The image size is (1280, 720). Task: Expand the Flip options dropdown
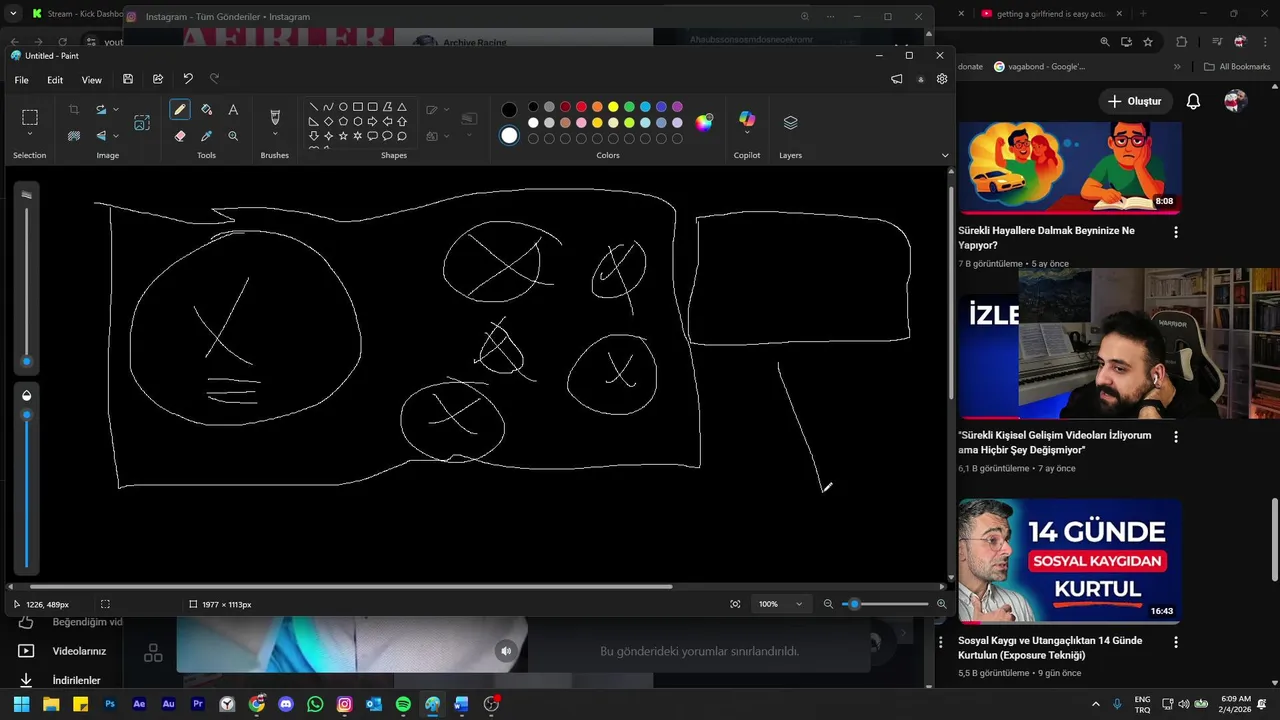[x=116, y=136]
